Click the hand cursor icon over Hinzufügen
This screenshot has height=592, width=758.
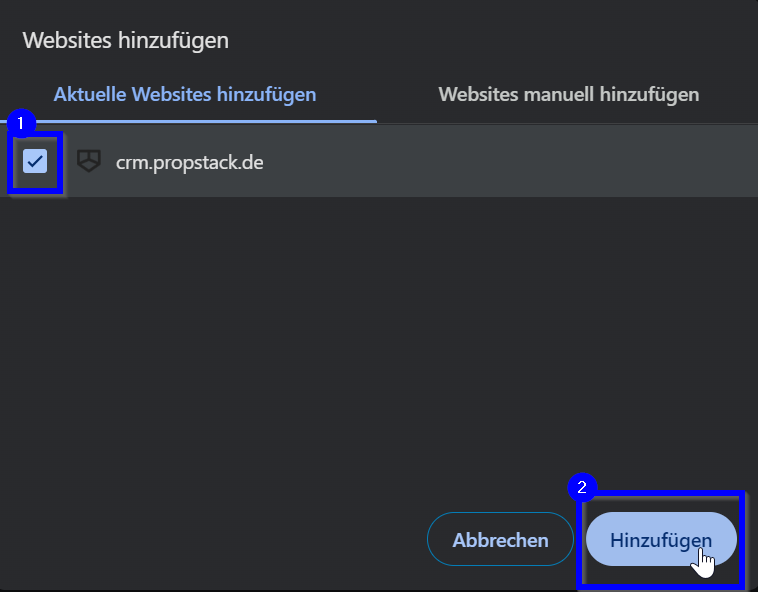pos(705,562)
